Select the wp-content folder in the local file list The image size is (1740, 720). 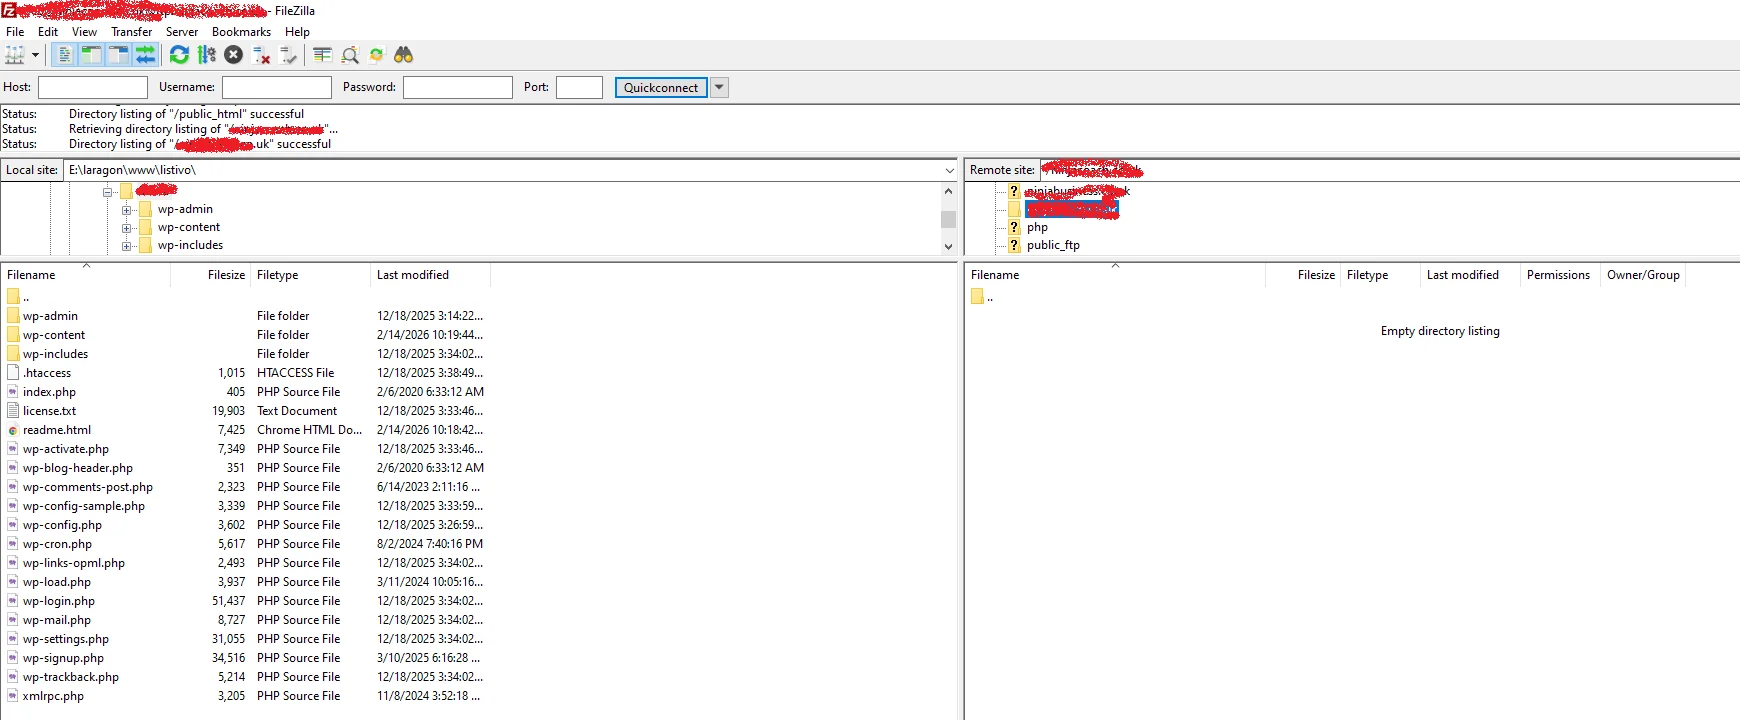click(x=54, y=335)
